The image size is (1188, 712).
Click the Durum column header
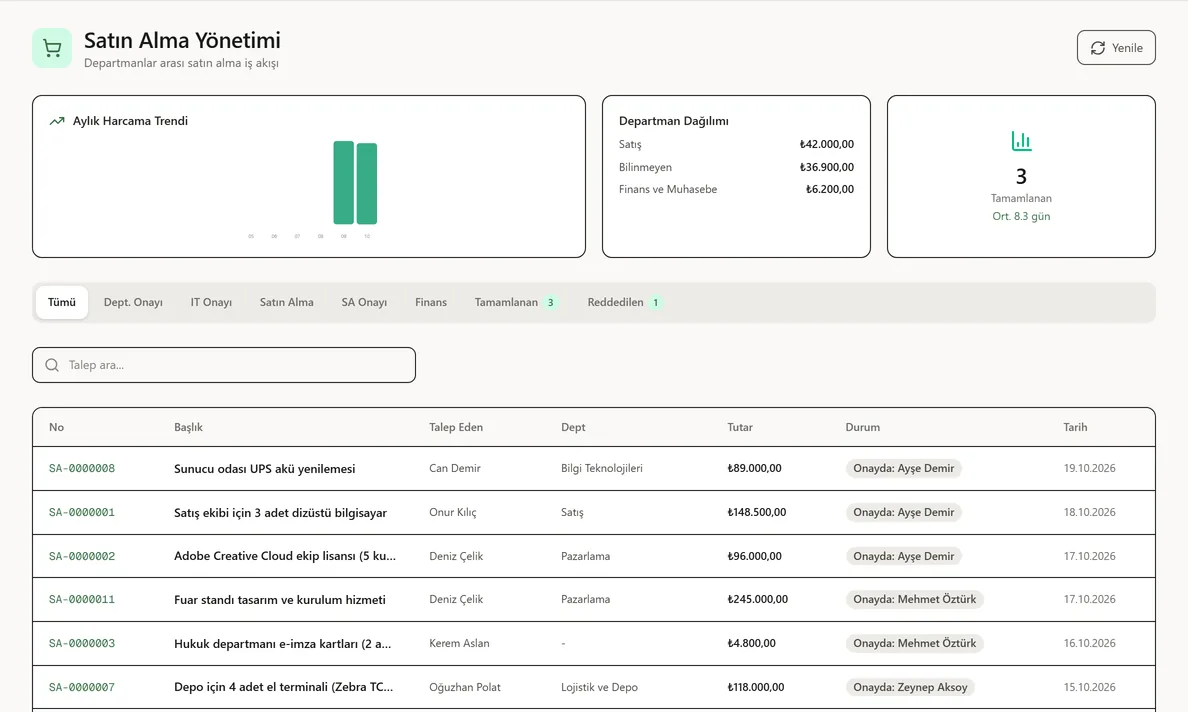[x=863, y=427]
